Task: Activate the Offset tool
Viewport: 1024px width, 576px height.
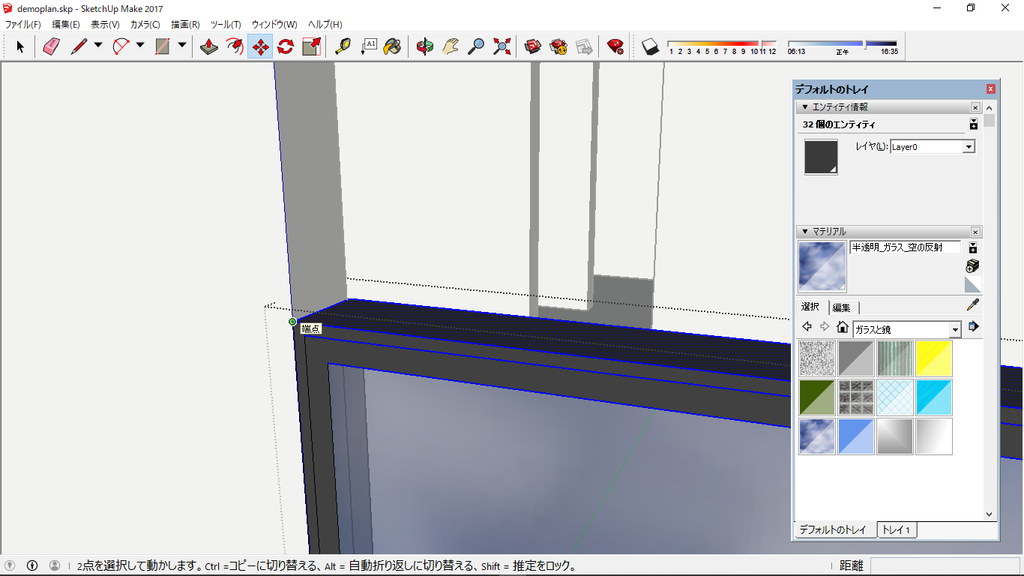Action: (x=234, y=47)
